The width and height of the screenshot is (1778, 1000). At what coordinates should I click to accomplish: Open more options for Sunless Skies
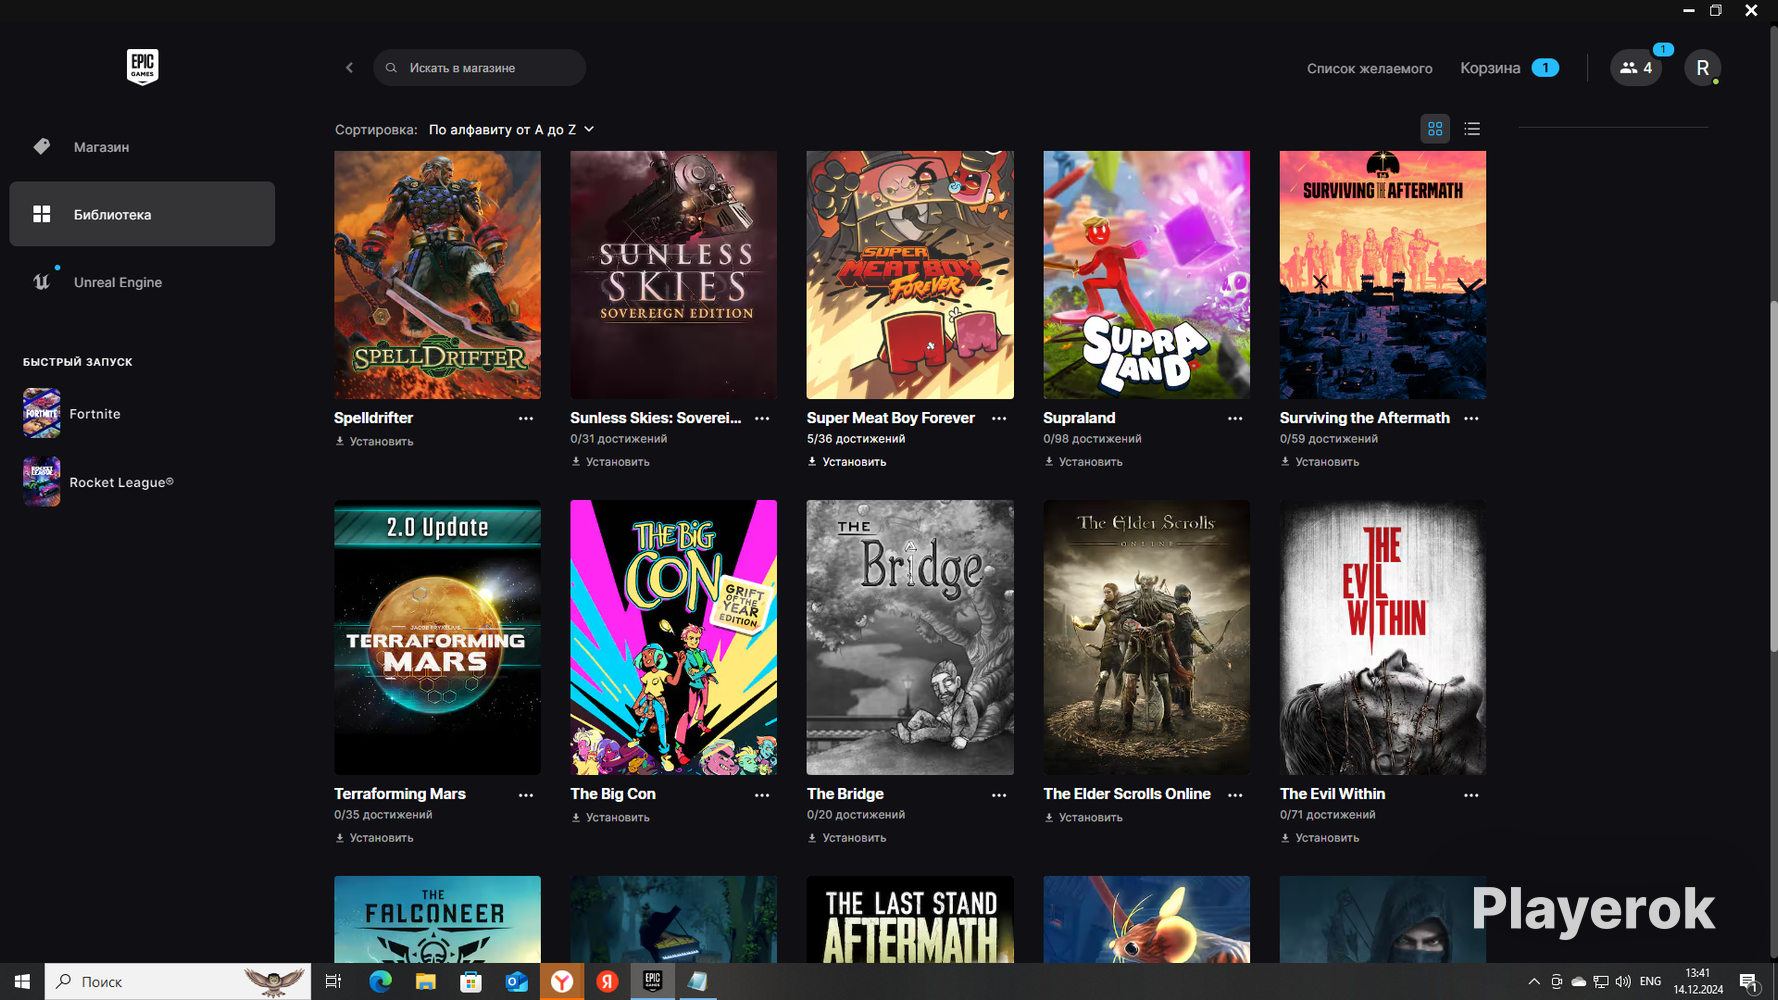pyautogui.click(x=762, y=418)
